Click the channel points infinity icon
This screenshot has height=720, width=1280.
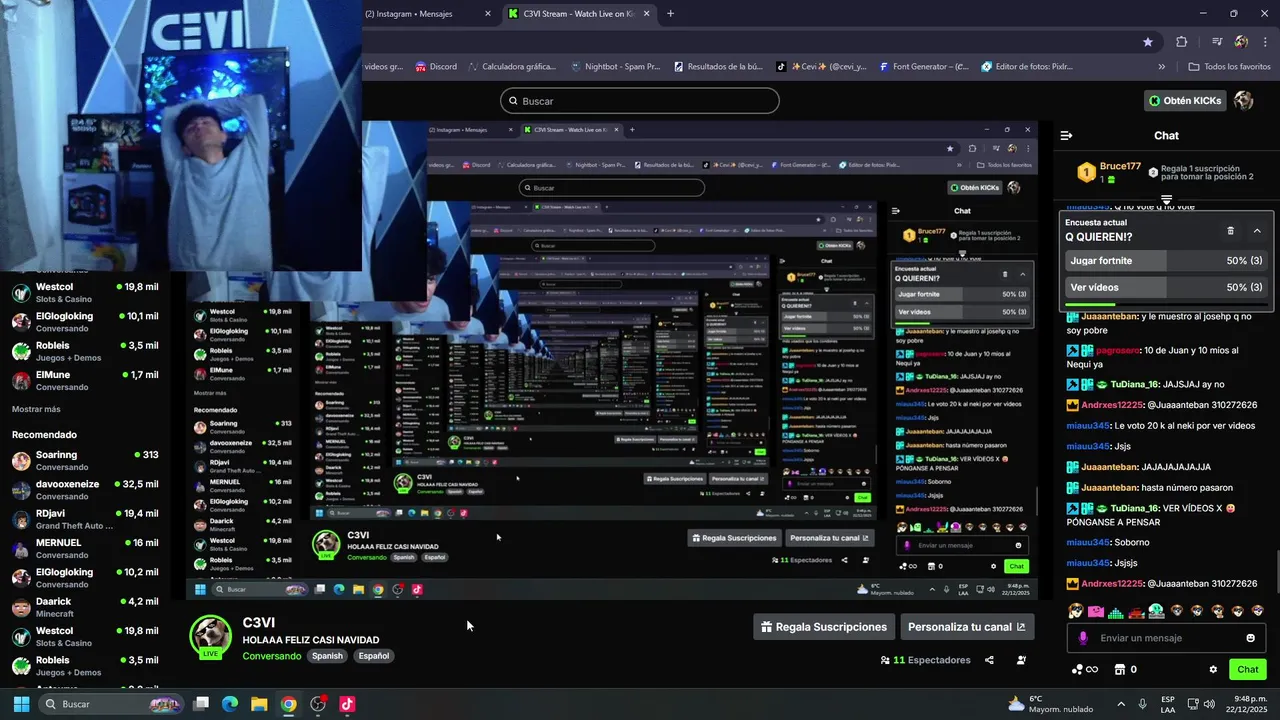(1085, 670)
